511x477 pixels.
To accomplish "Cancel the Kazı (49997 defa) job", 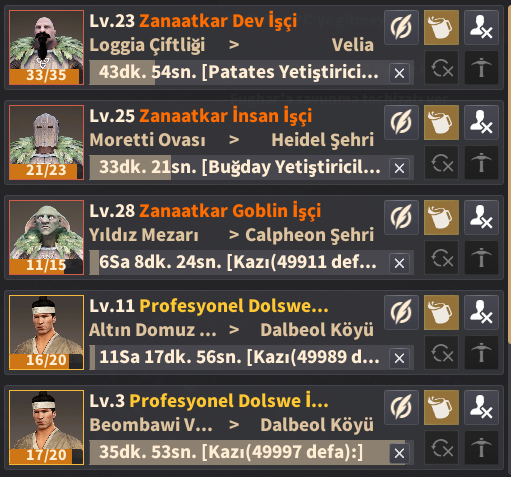I will pyautogui.click(x=399, y=453).
